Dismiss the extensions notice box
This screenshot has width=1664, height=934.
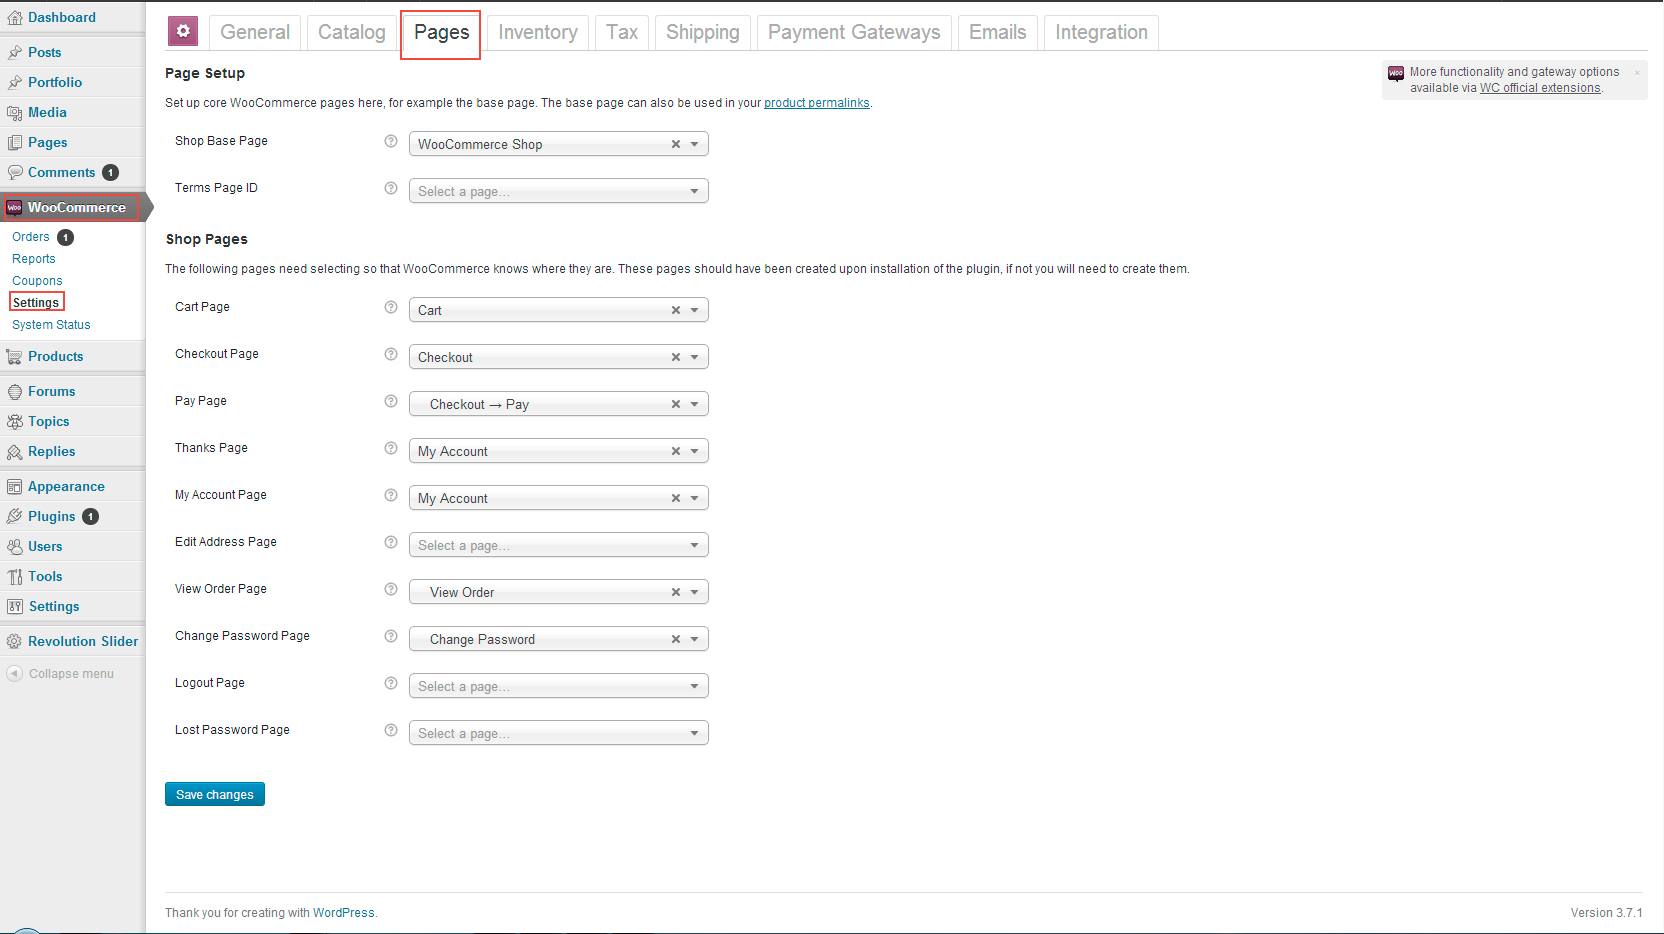coord(1637,72)
